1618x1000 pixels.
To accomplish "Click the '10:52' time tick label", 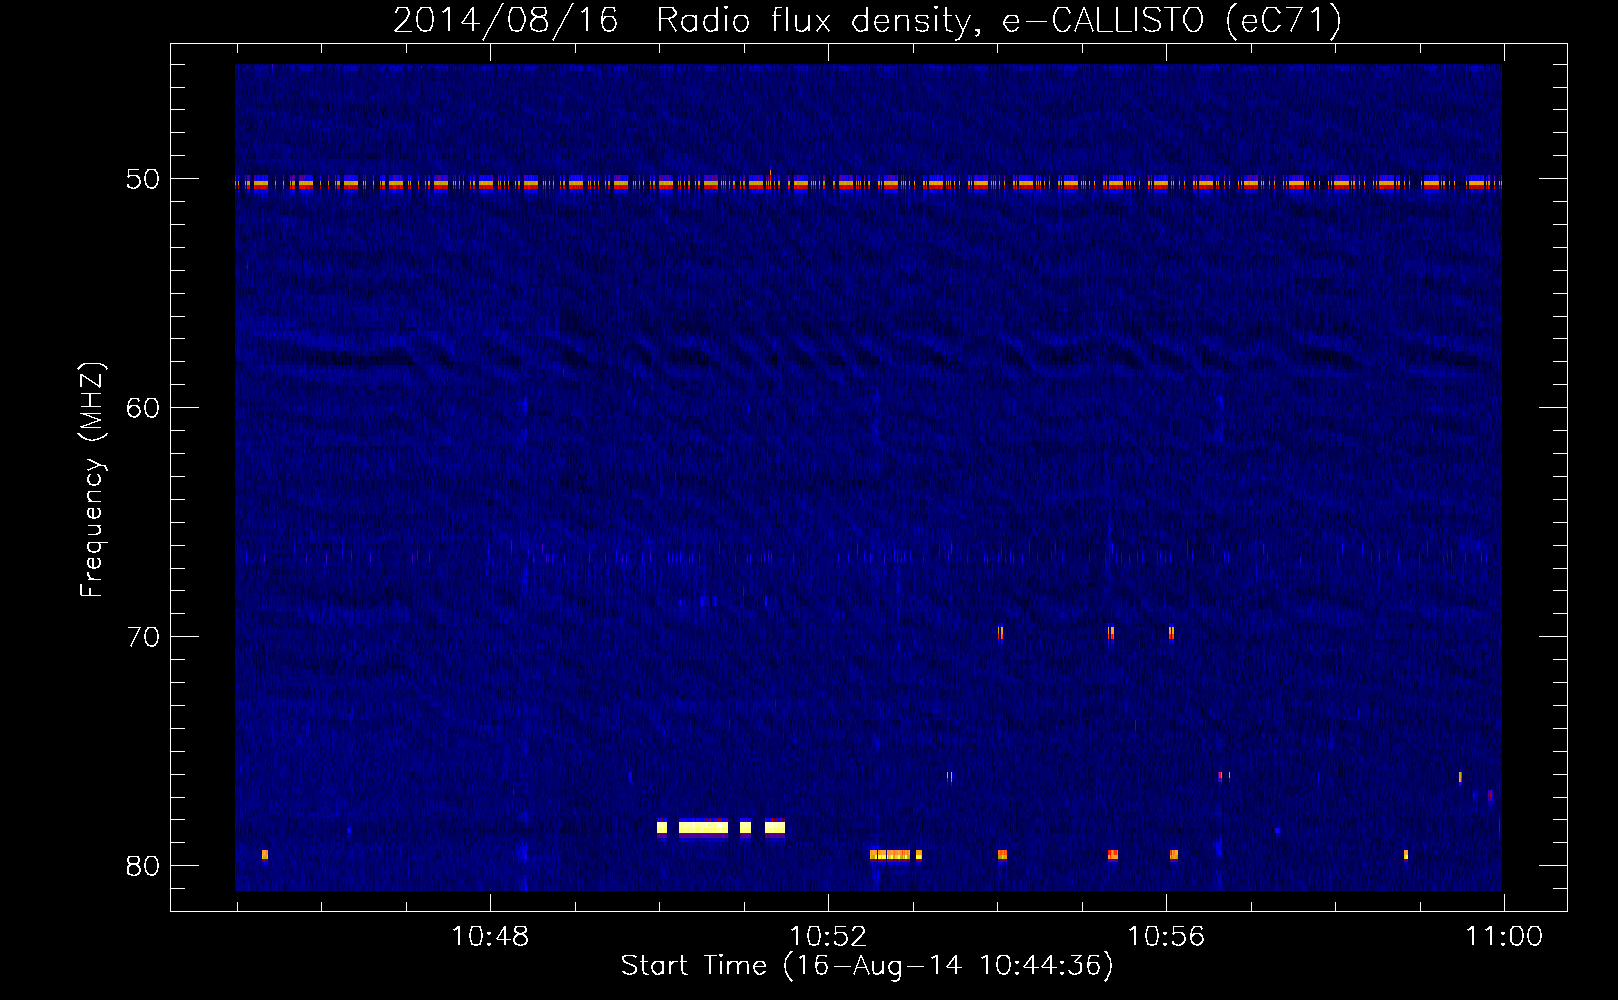I will pos(828,937).
